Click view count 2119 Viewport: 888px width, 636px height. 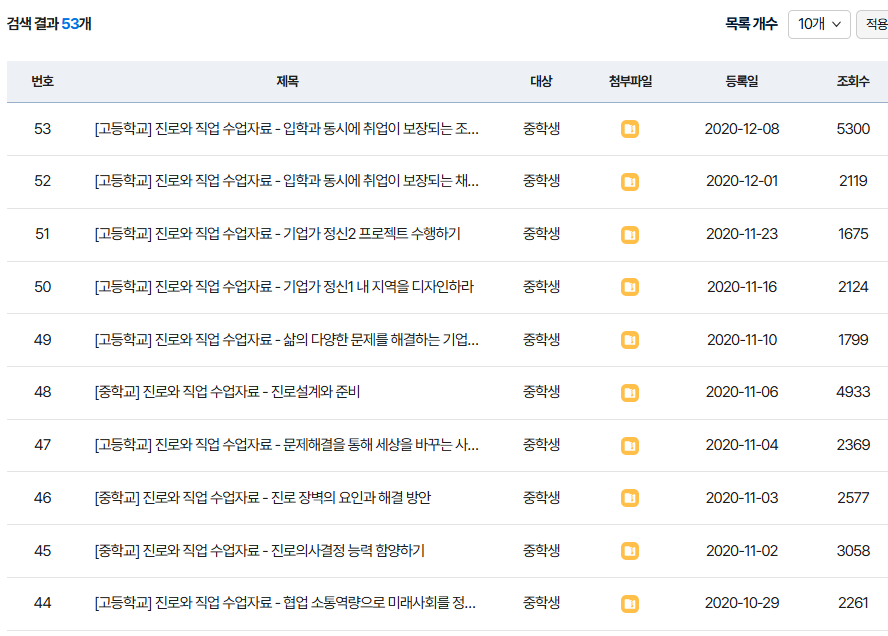853,181
